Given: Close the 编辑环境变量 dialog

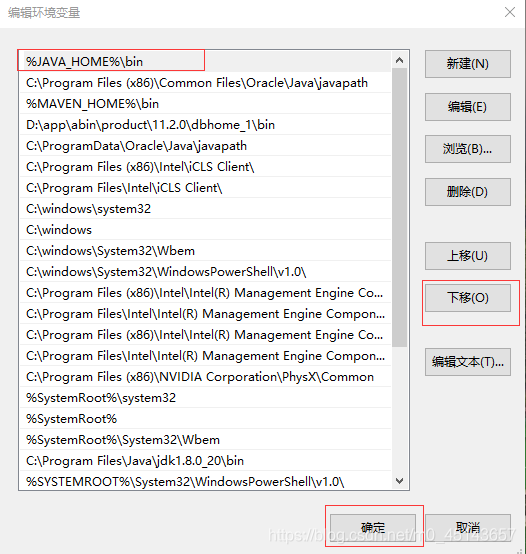Looking at the screenshot, I should click(509, 12).
